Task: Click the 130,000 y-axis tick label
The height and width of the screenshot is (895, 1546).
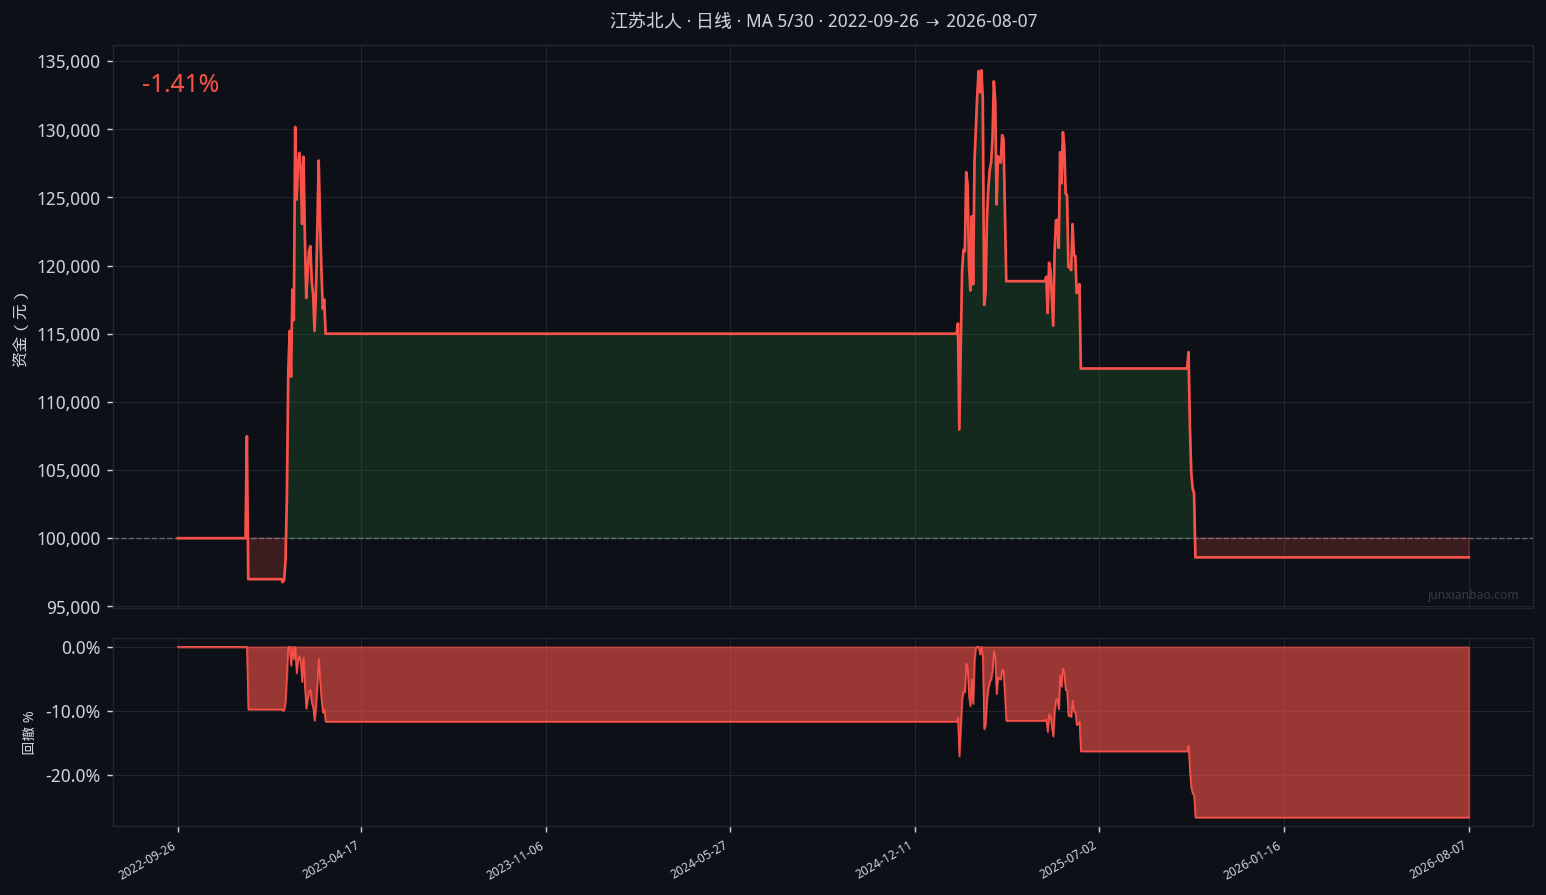Action: pos(69,130)
